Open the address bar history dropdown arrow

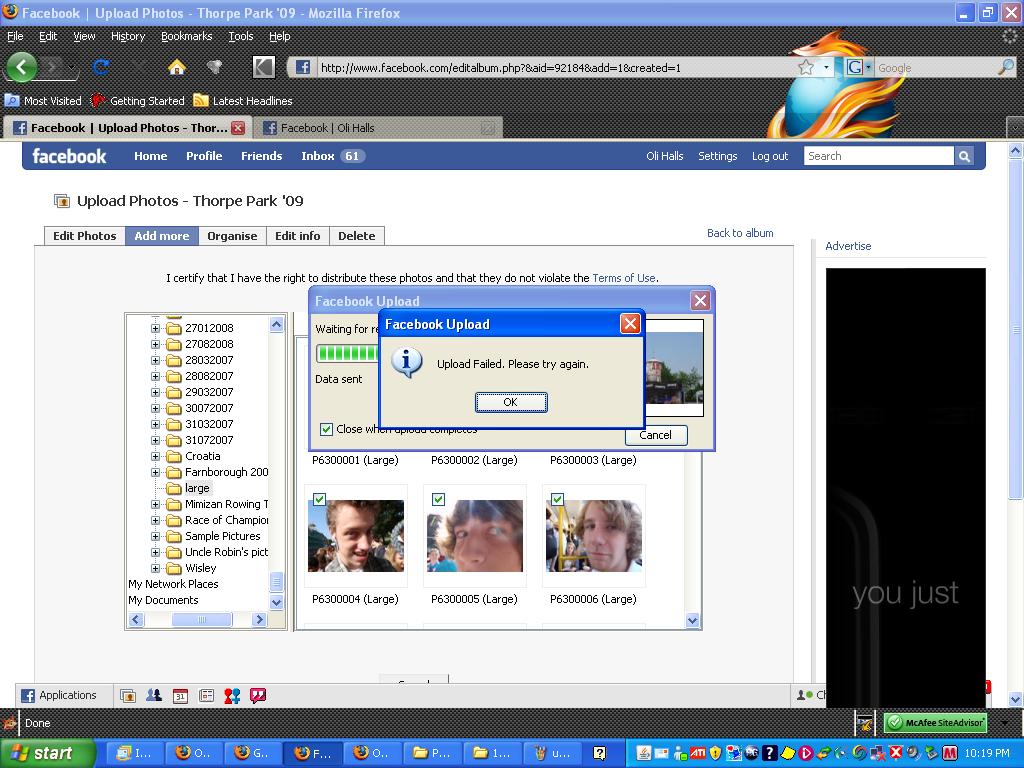[x=826, y=67]
